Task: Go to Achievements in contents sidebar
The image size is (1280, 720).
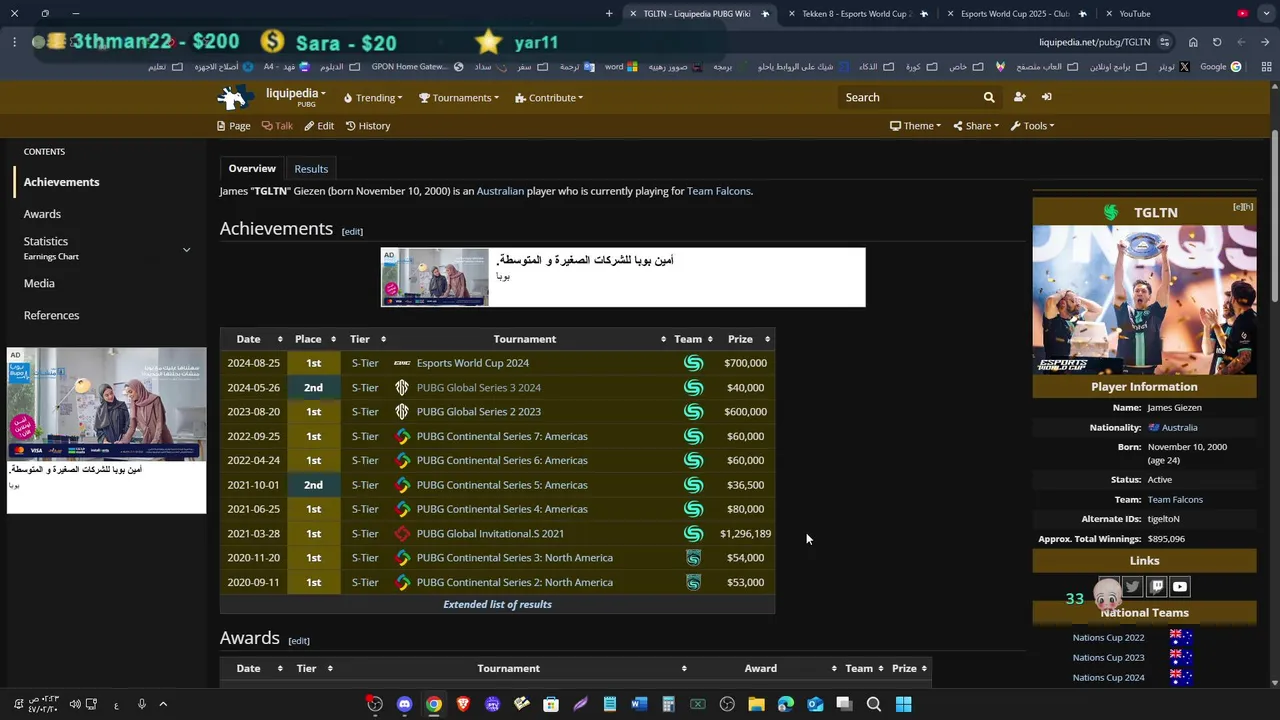Action: (62, 182)
